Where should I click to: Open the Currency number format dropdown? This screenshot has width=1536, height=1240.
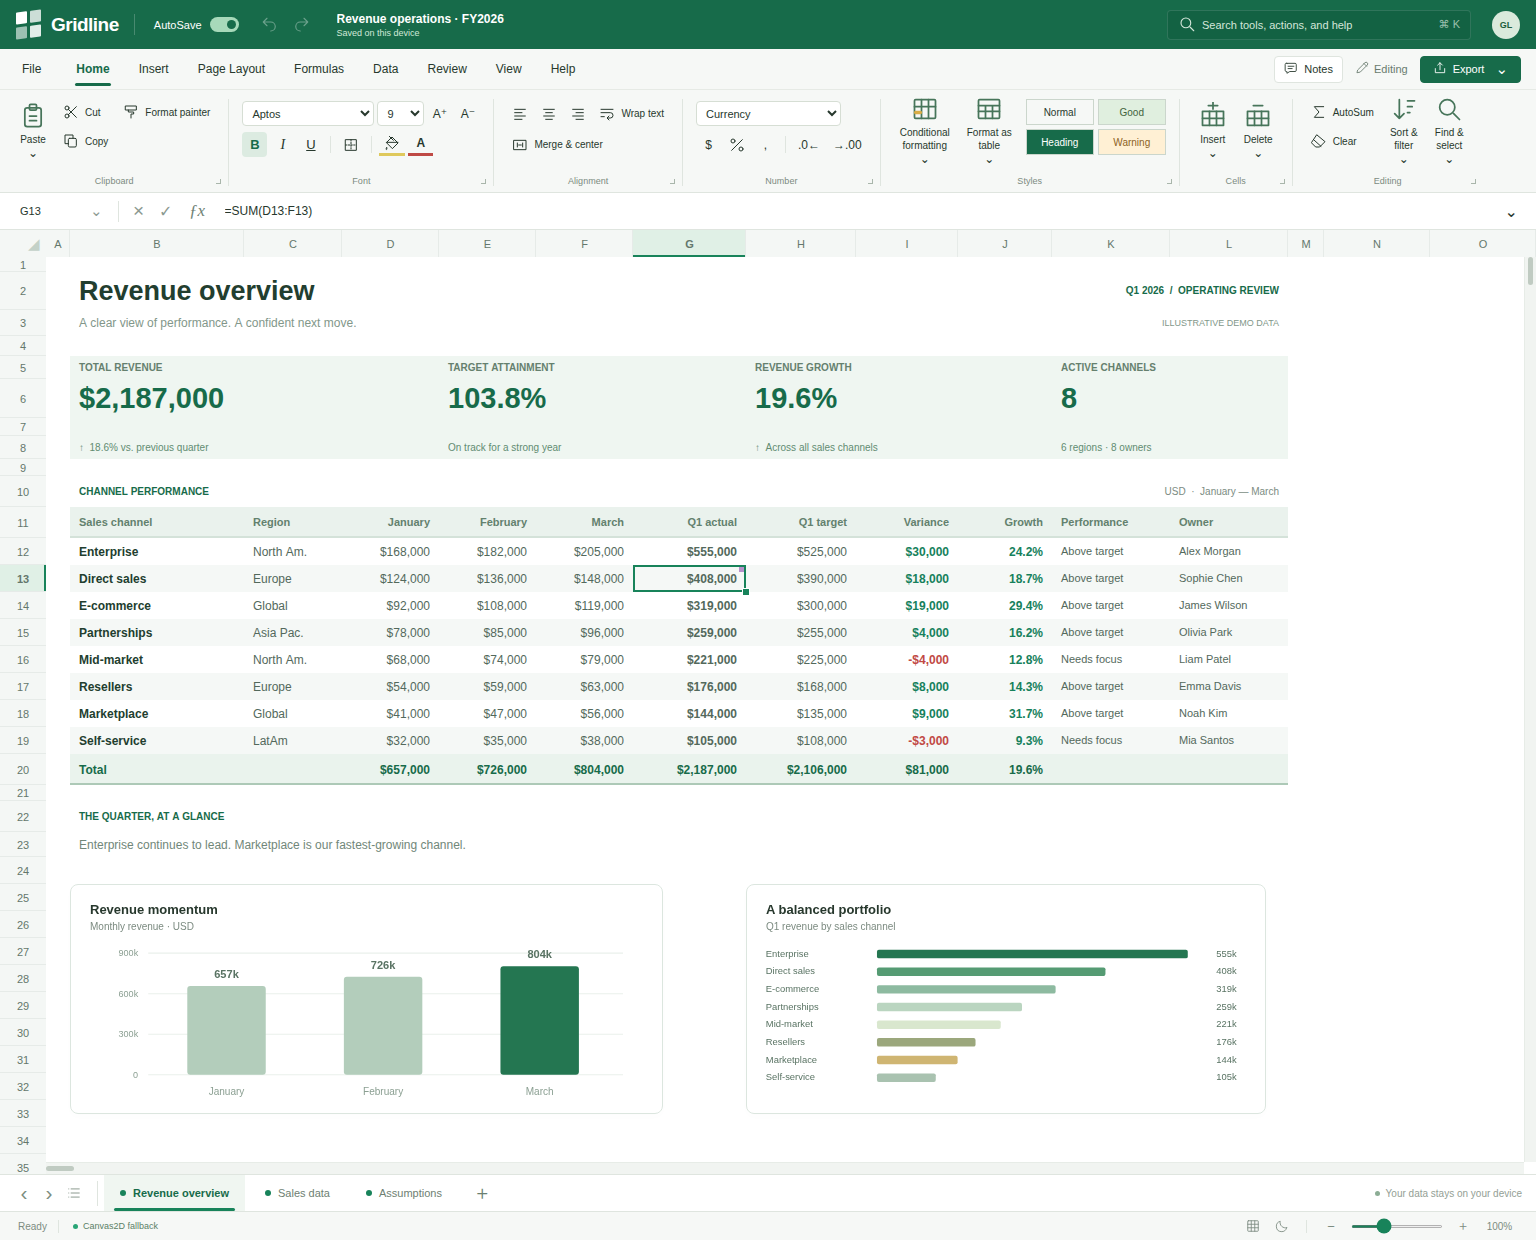click(x=768, y=114)
